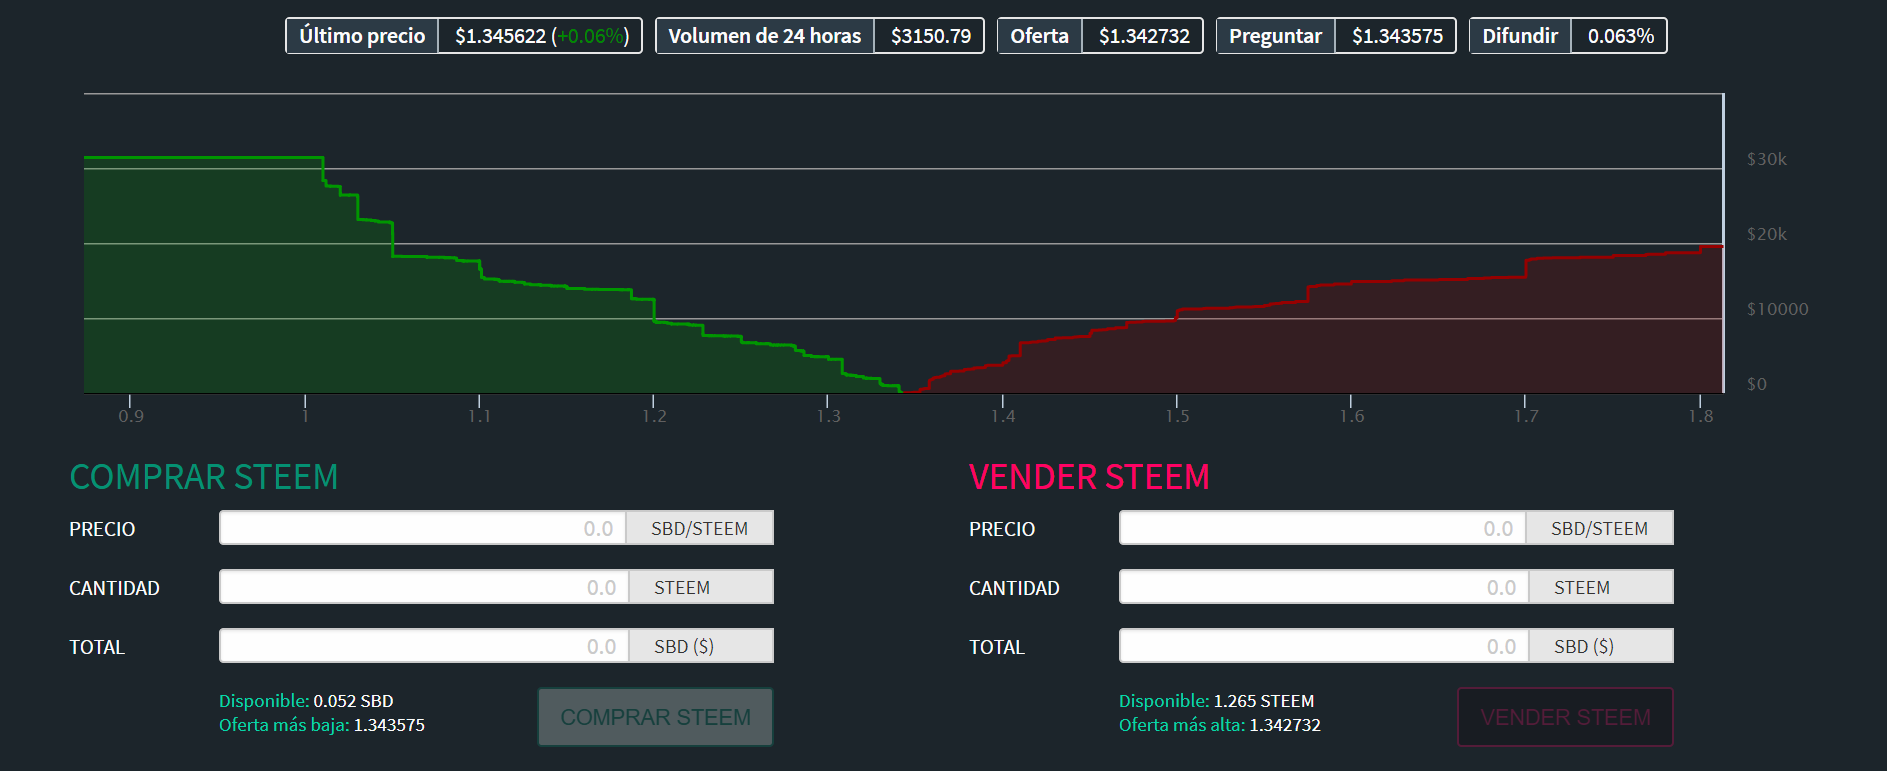Click the buy CANTIDAD amount field
Screen dimensions: 1887x771
pyautogui.click(x=424, y=587)
